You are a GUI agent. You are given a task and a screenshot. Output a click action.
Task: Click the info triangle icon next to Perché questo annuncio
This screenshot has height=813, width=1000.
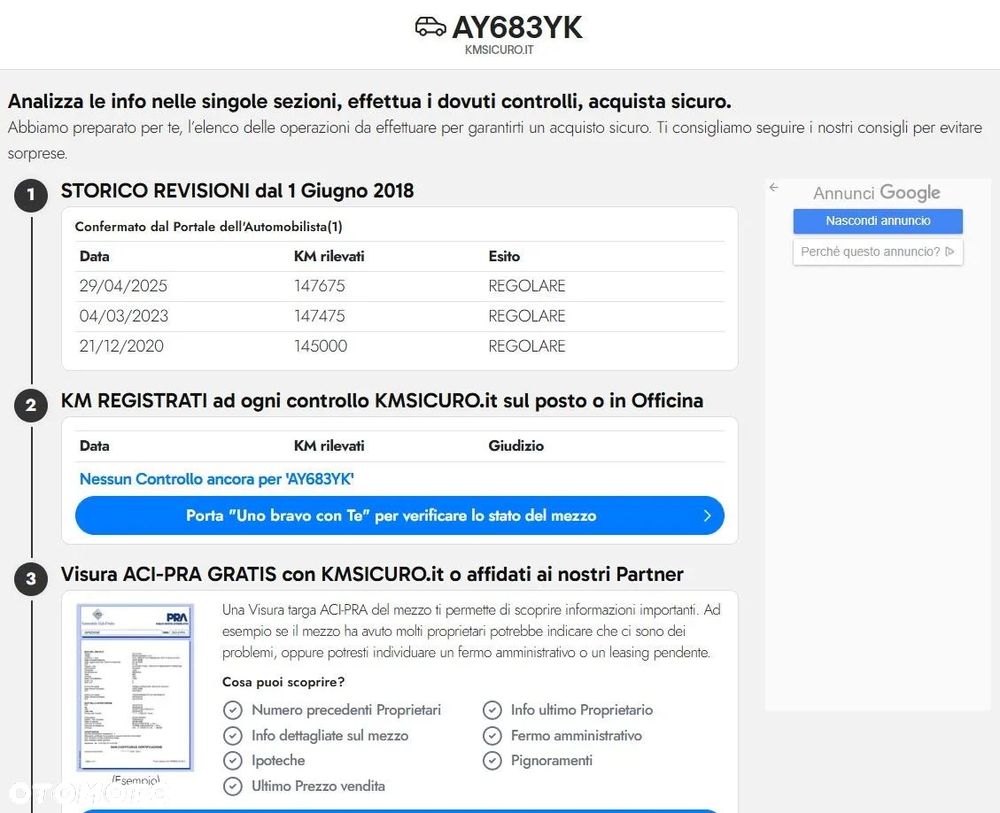coord(950,252)
